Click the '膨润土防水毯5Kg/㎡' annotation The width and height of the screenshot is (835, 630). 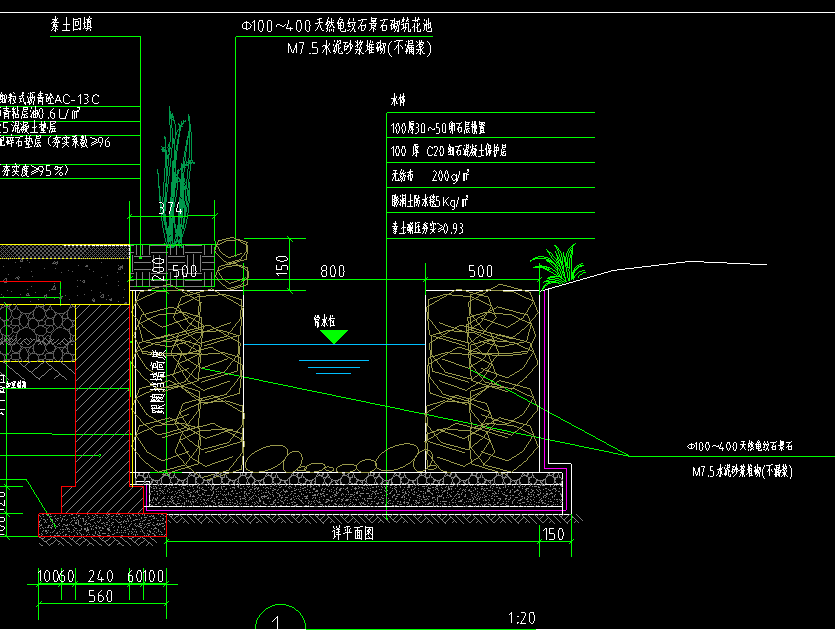(x=429, y=201)
